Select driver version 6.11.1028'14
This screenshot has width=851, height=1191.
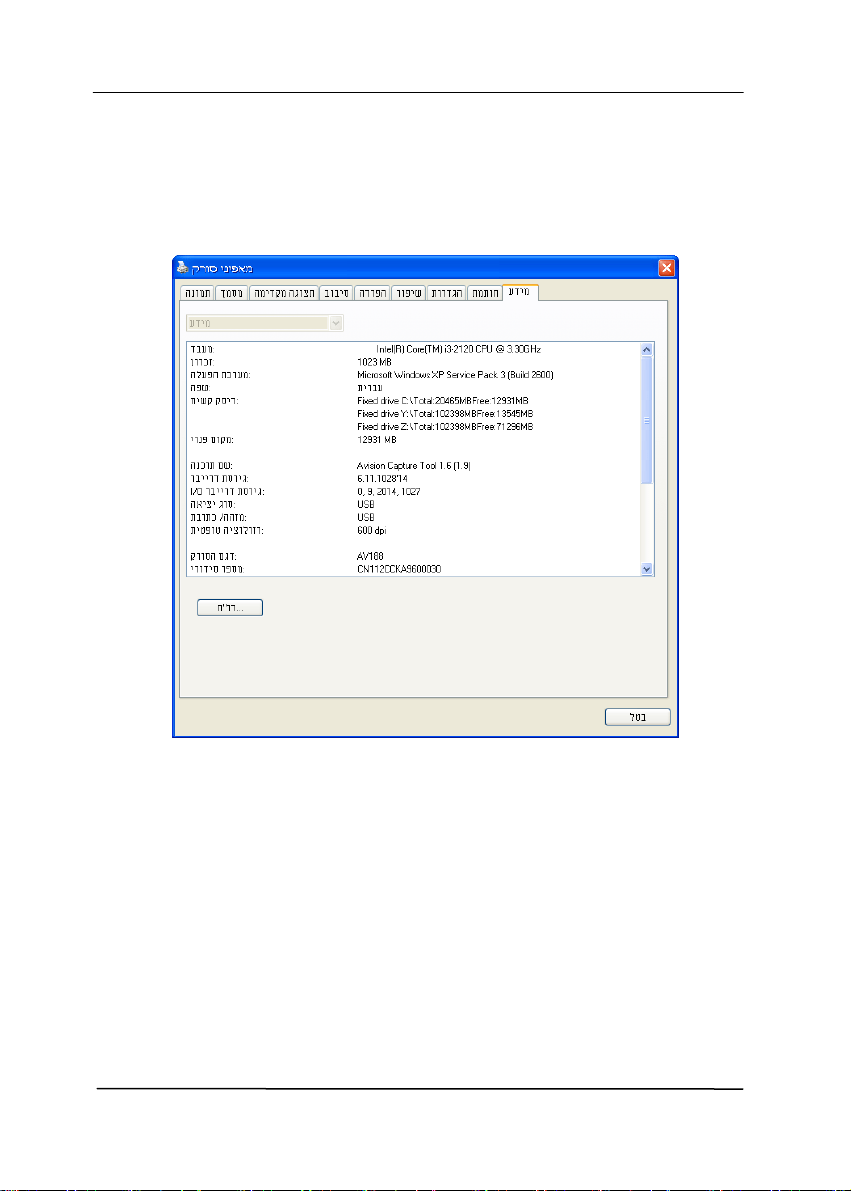tap(382, 479)
